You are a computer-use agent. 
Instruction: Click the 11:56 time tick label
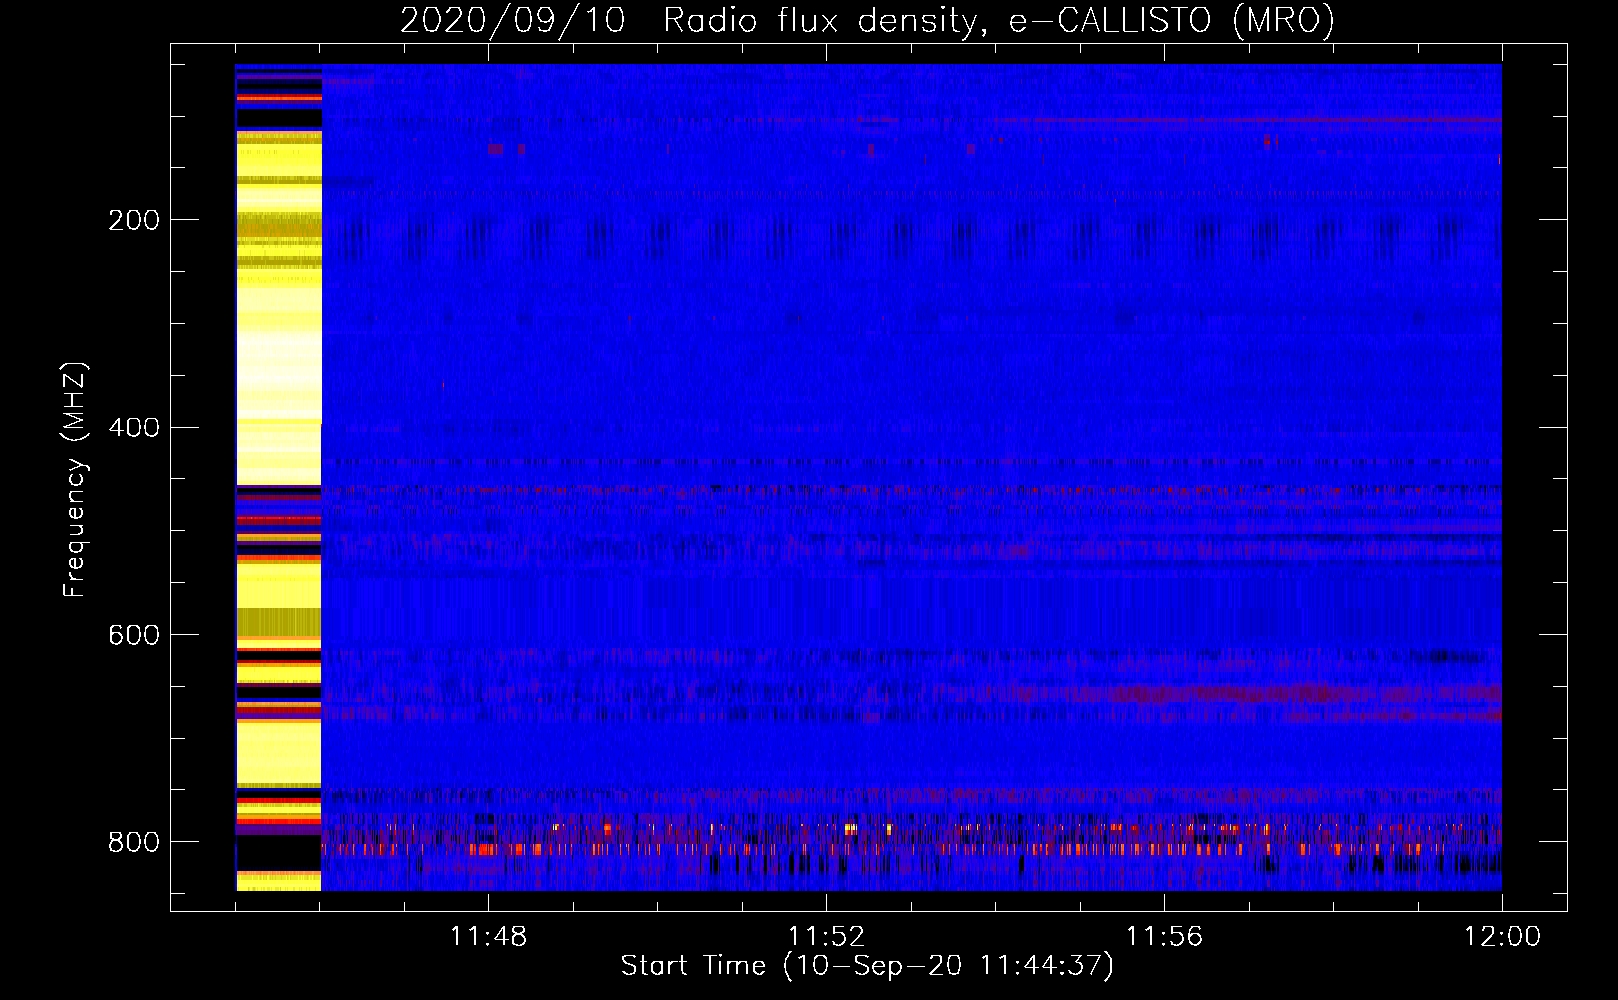pyautogui.click(x=1164, y=936)
